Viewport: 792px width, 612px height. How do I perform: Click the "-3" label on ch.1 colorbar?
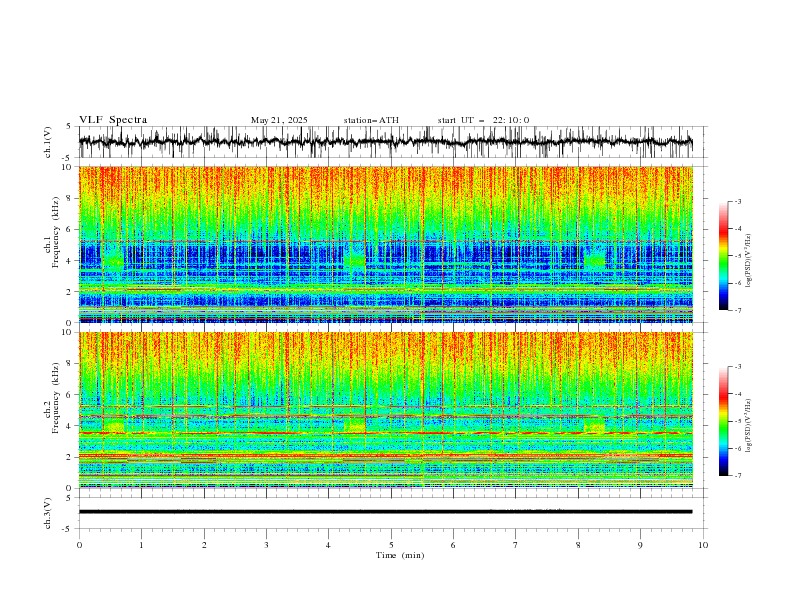click(738, 201)
